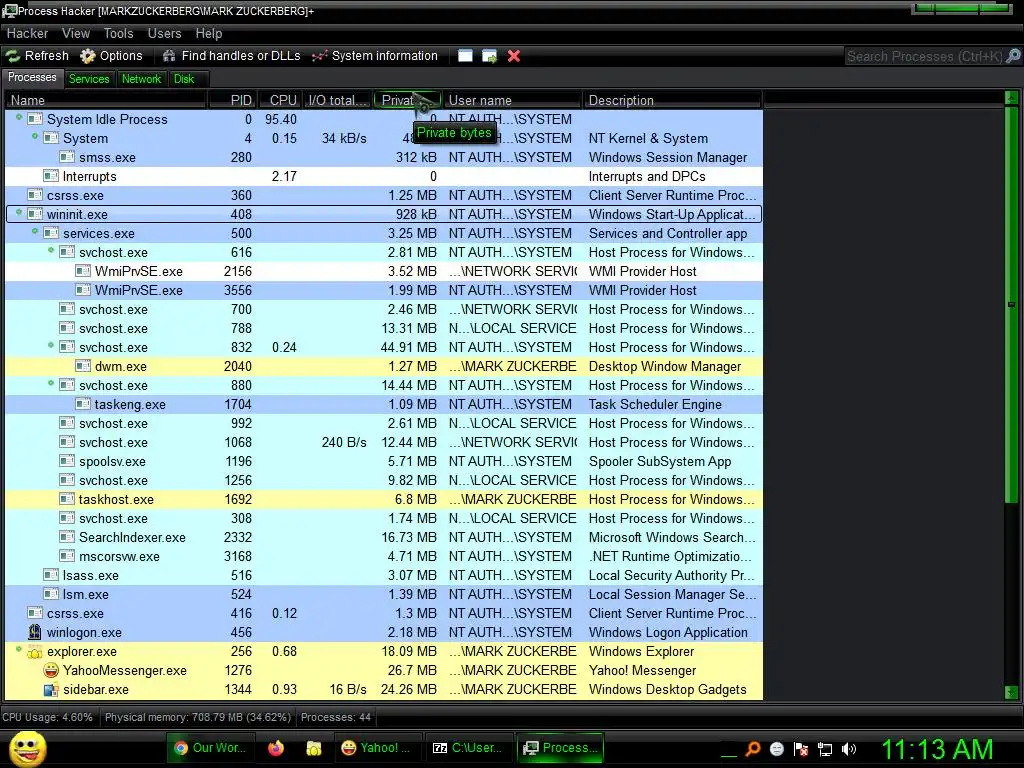Image resolution: width=1024 pixels, height=768 pixels.
Task: Click the volume speaker tray icon
Action: [848, 749]
